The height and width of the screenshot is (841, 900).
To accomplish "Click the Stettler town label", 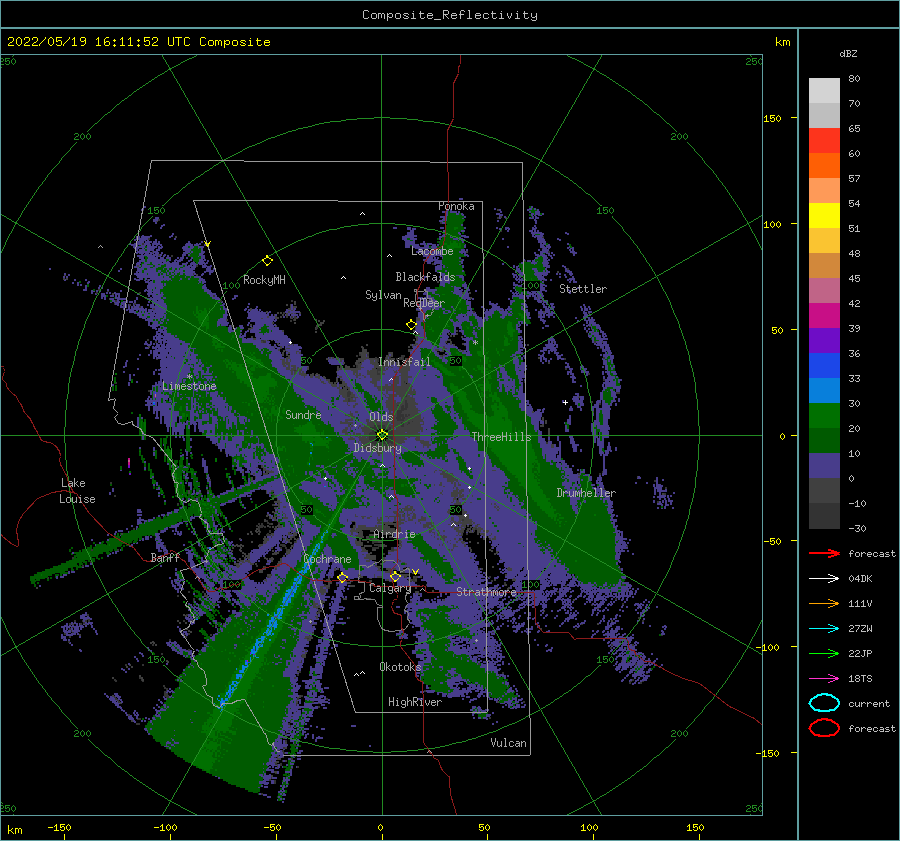I will (x=583, y=289).
